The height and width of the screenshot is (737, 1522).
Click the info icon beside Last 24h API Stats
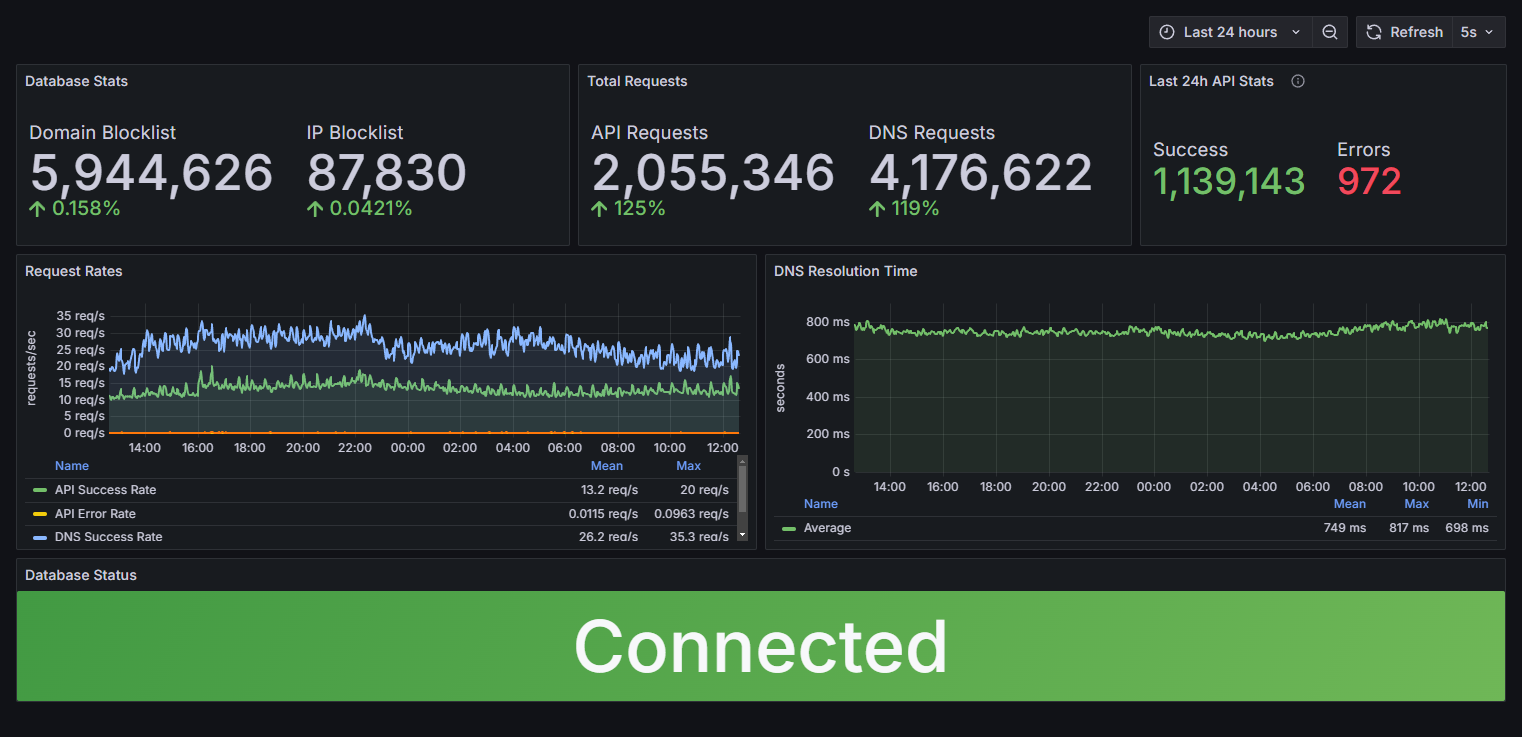[1298, 81]
